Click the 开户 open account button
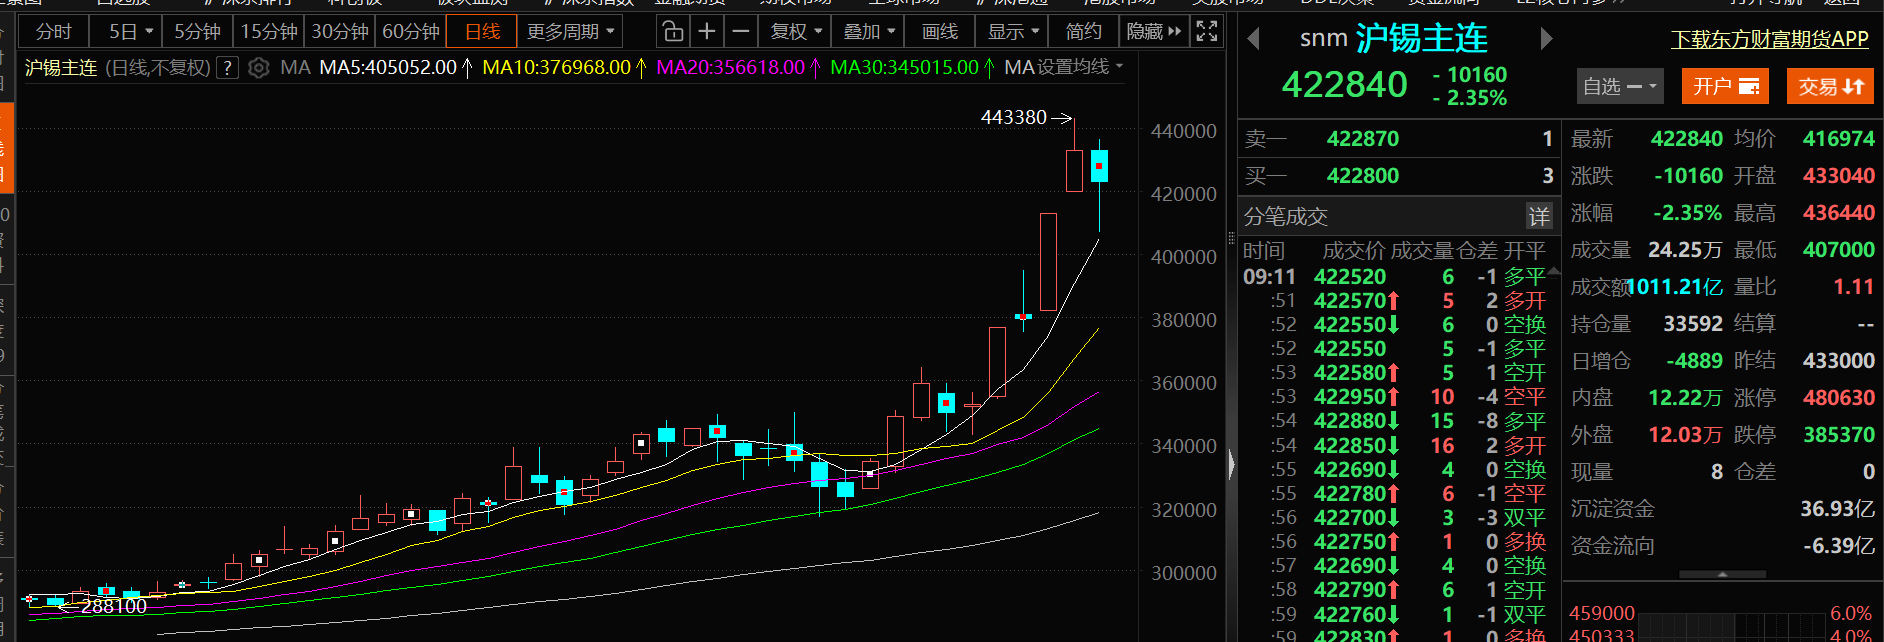The width and height of the screenshot is (1884, 642). (x=1725, y=87)
